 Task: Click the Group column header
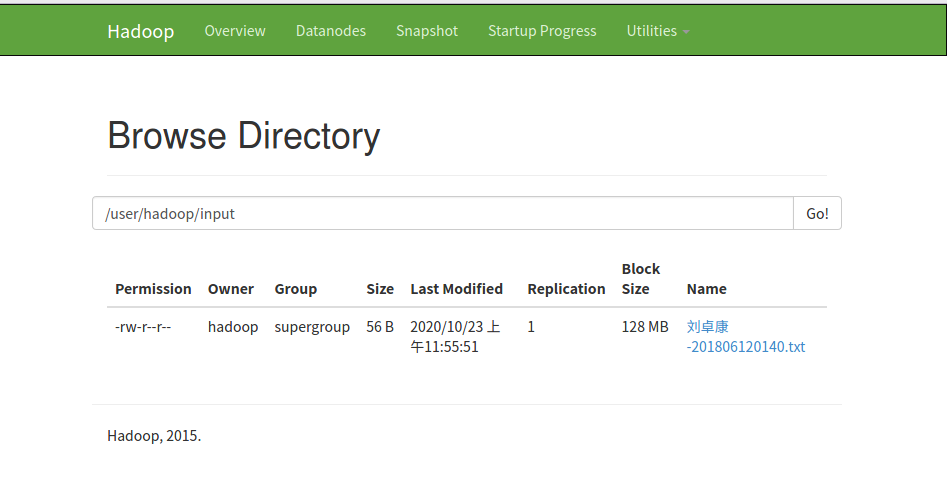click(x=296, y=289)
